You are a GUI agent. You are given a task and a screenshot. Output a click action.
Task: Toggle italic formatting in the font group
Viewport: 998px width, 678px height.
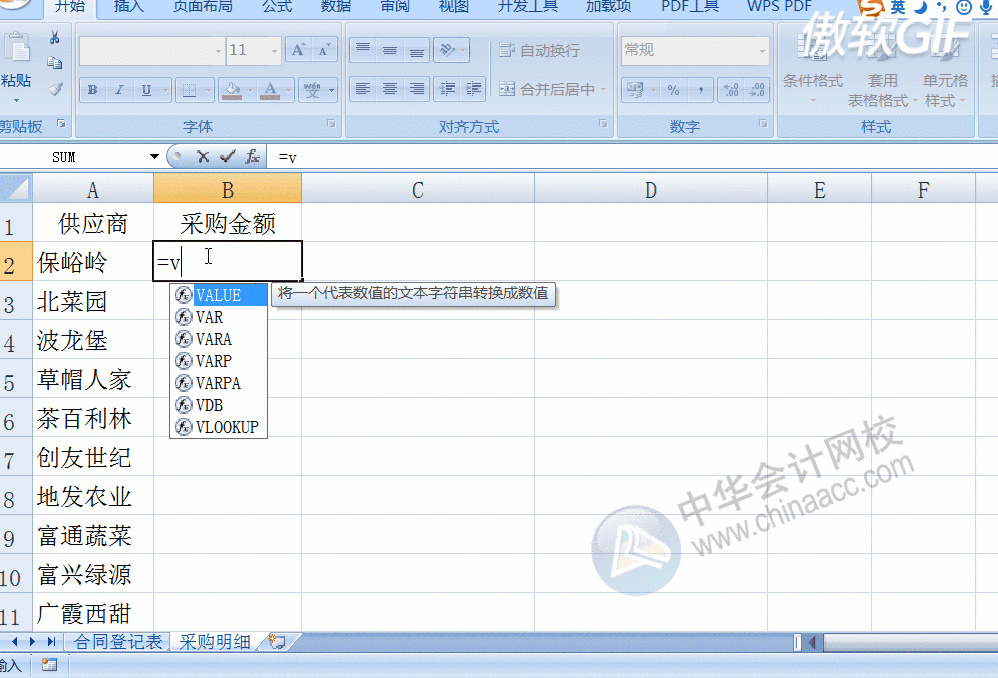click(x=119, y=90)
